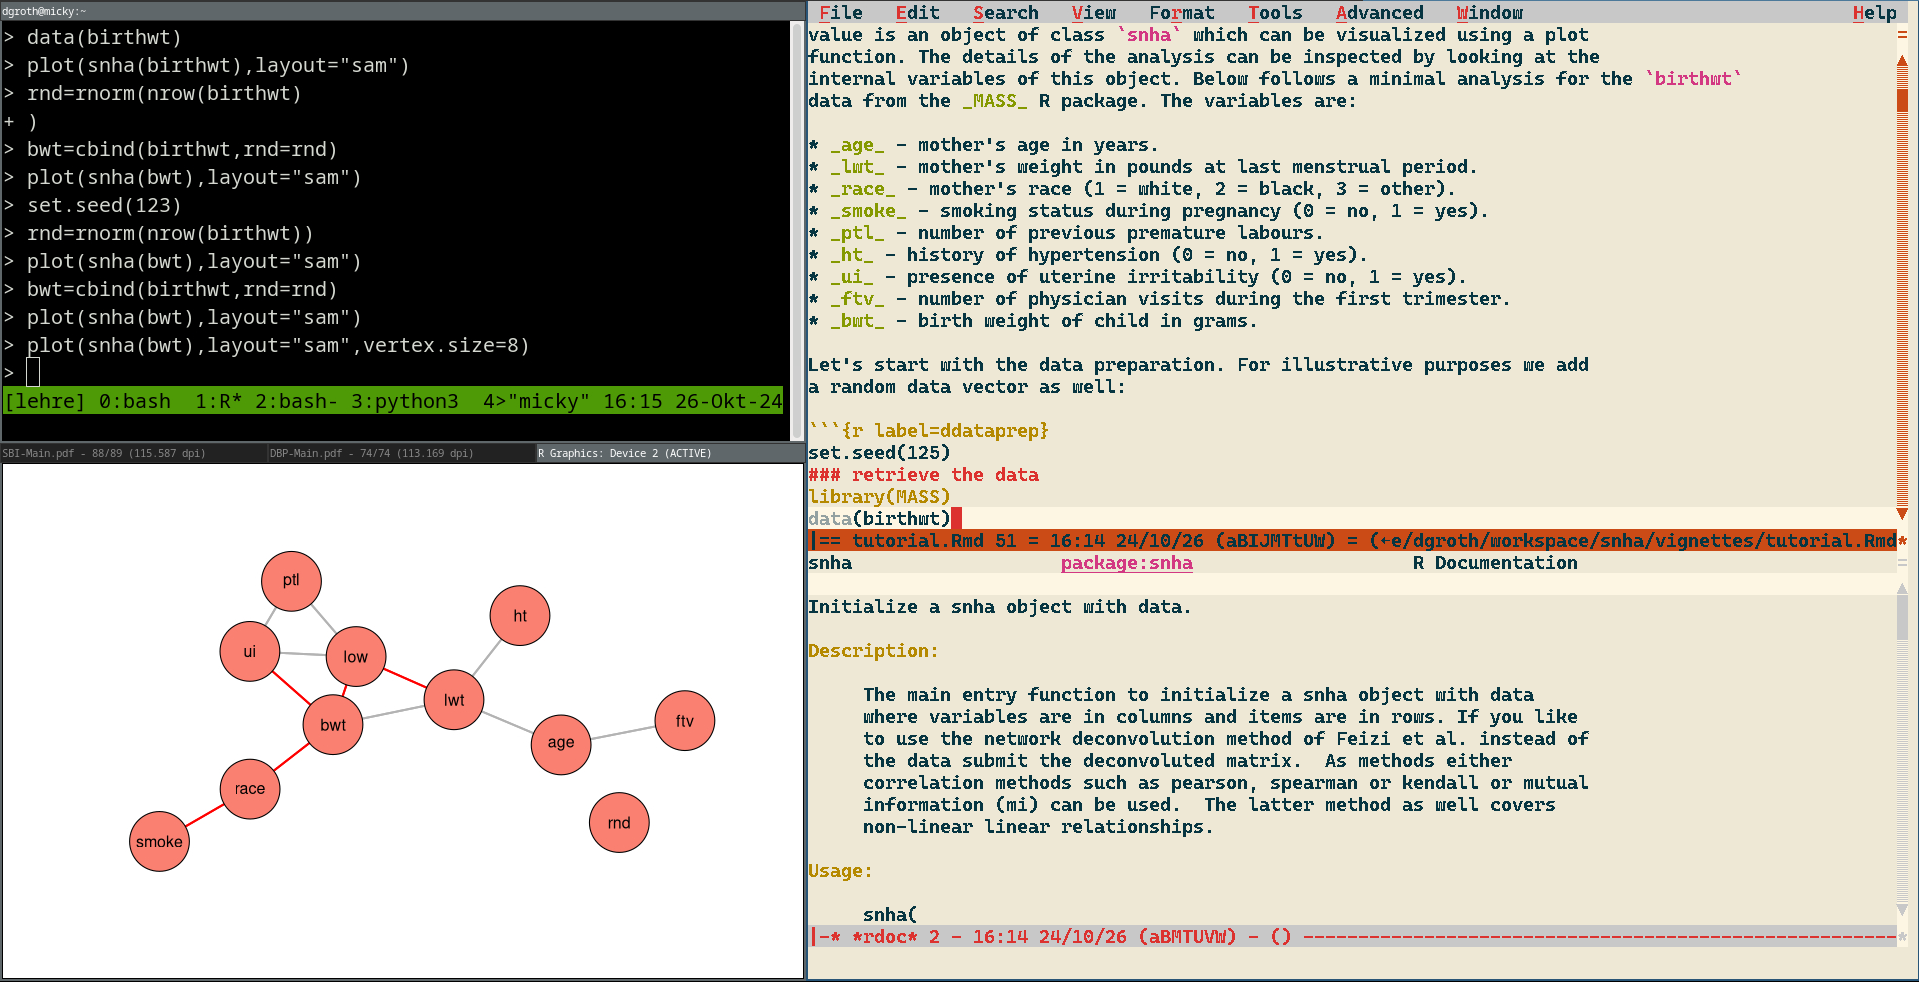1919x982 pixels.
Task: Click the terminal prompt cursor
Action: 33,372
